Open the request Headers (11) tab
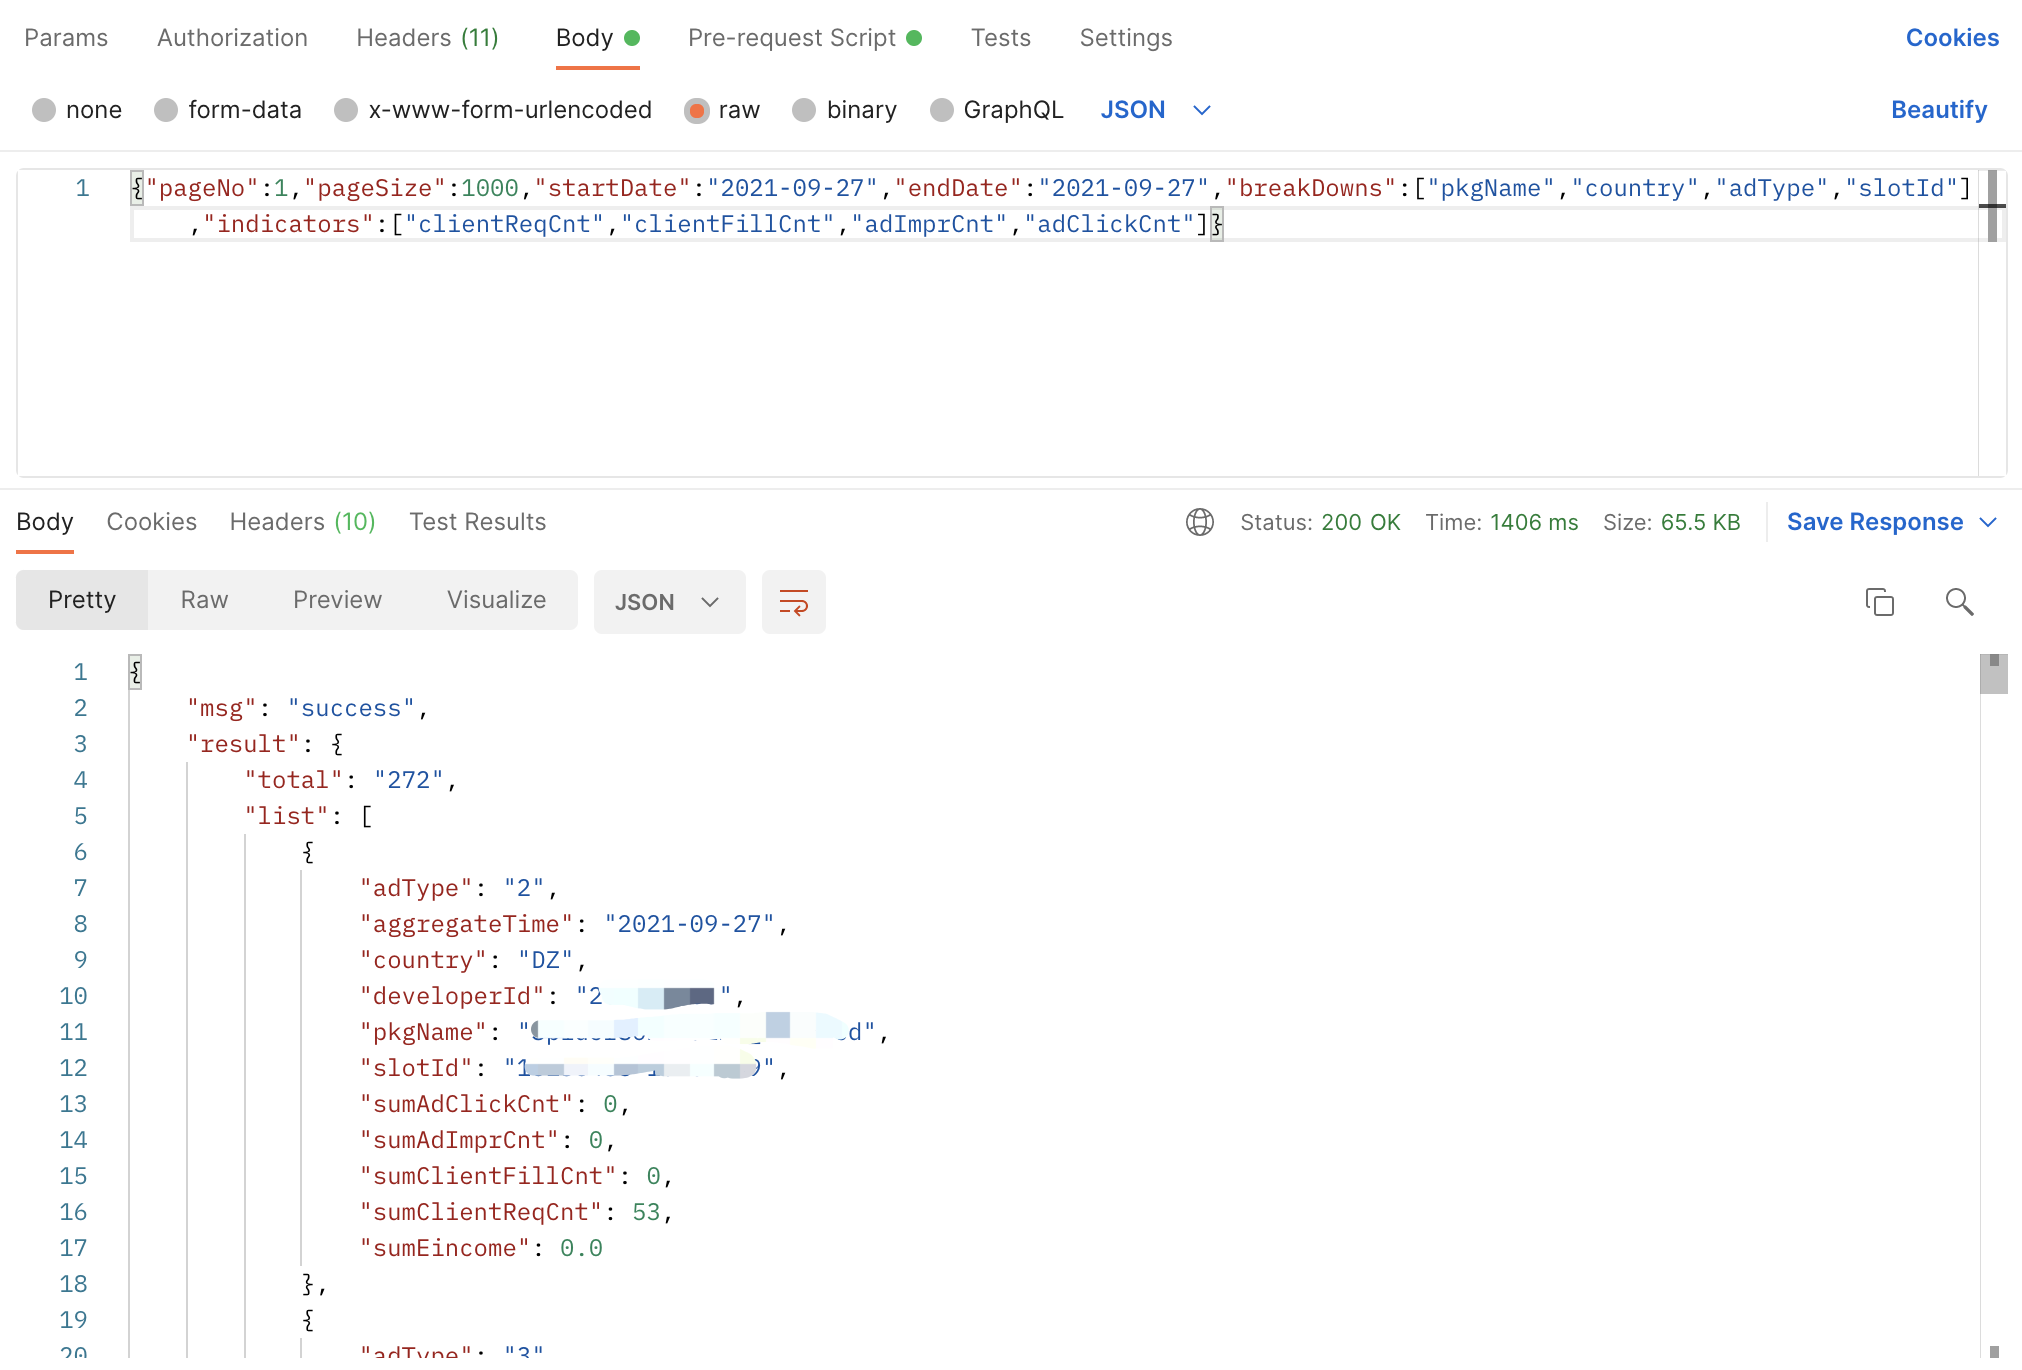 (427, 38)
